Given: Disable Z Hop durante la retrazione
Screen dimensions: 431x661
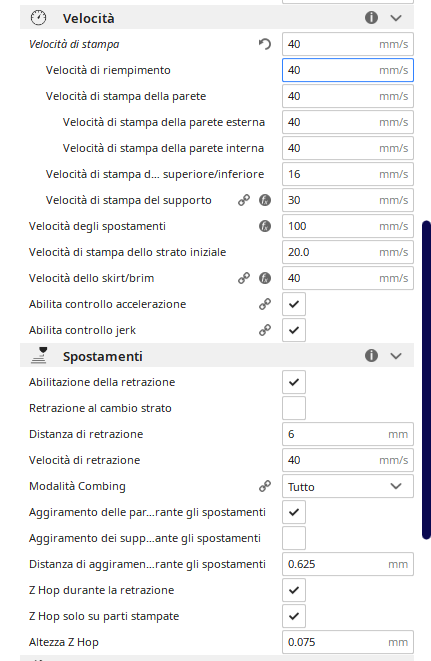Looking at the screenshot, I should coord(294,590).
